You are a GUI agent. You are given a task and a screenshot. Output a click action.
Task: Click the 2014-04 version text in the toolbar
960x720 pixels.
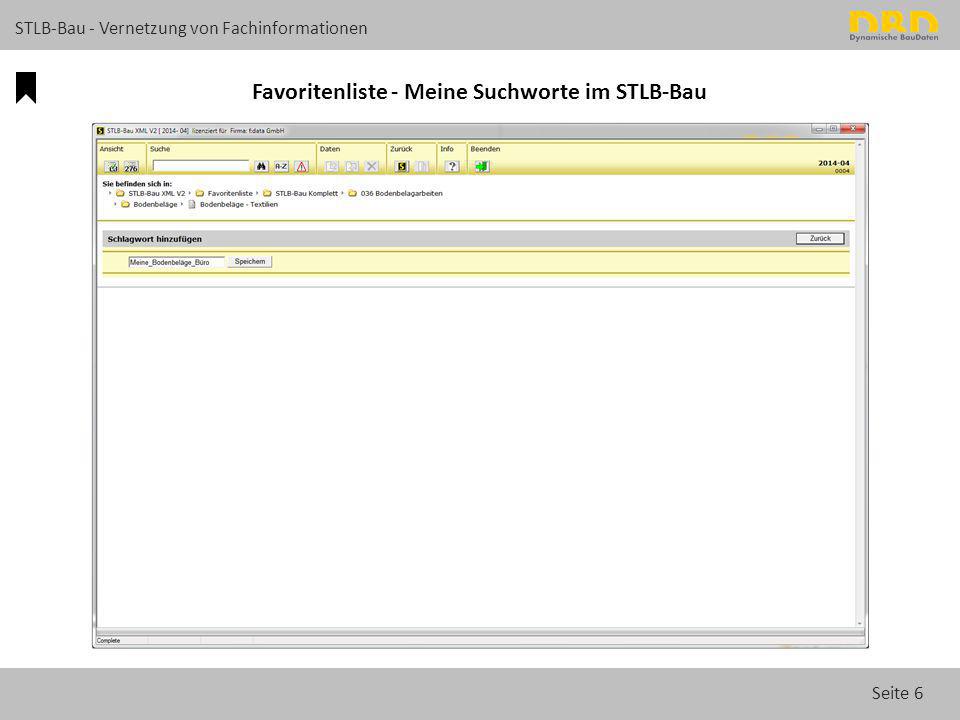[833, 163]
